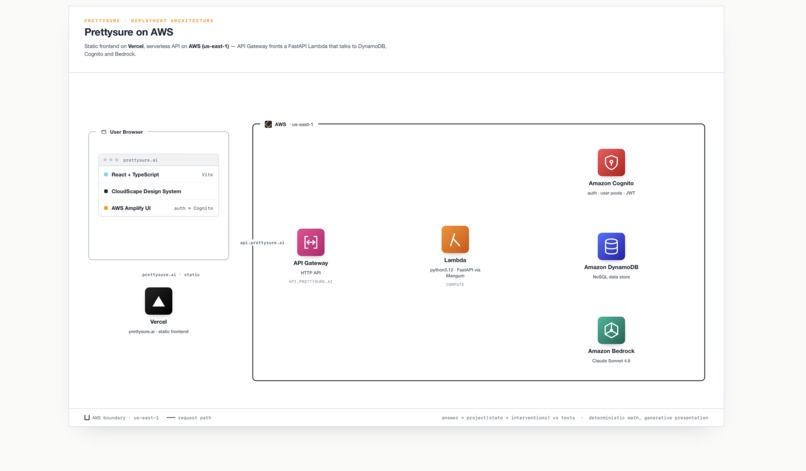The image size is (806, 471).
Task: Click the 'API Gateway' node title
Action: click(x=310, y=263)
